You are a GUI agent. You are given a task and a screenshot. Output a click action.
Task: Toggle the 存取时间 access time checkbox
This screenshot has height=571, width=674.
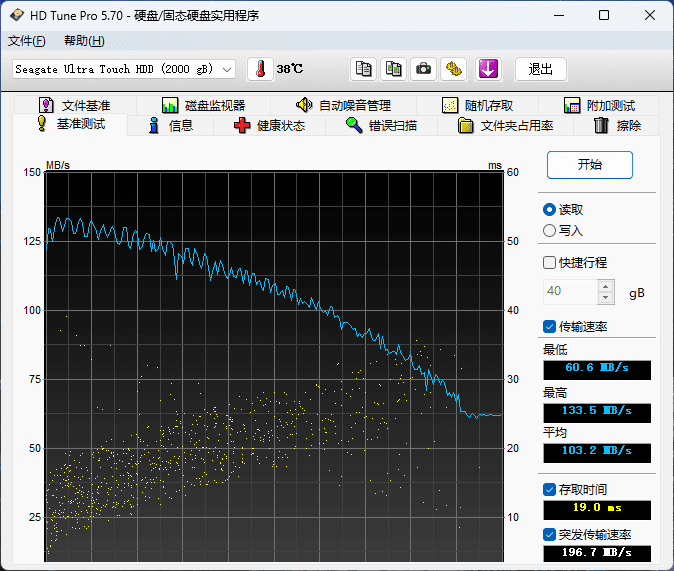[549, 489]
